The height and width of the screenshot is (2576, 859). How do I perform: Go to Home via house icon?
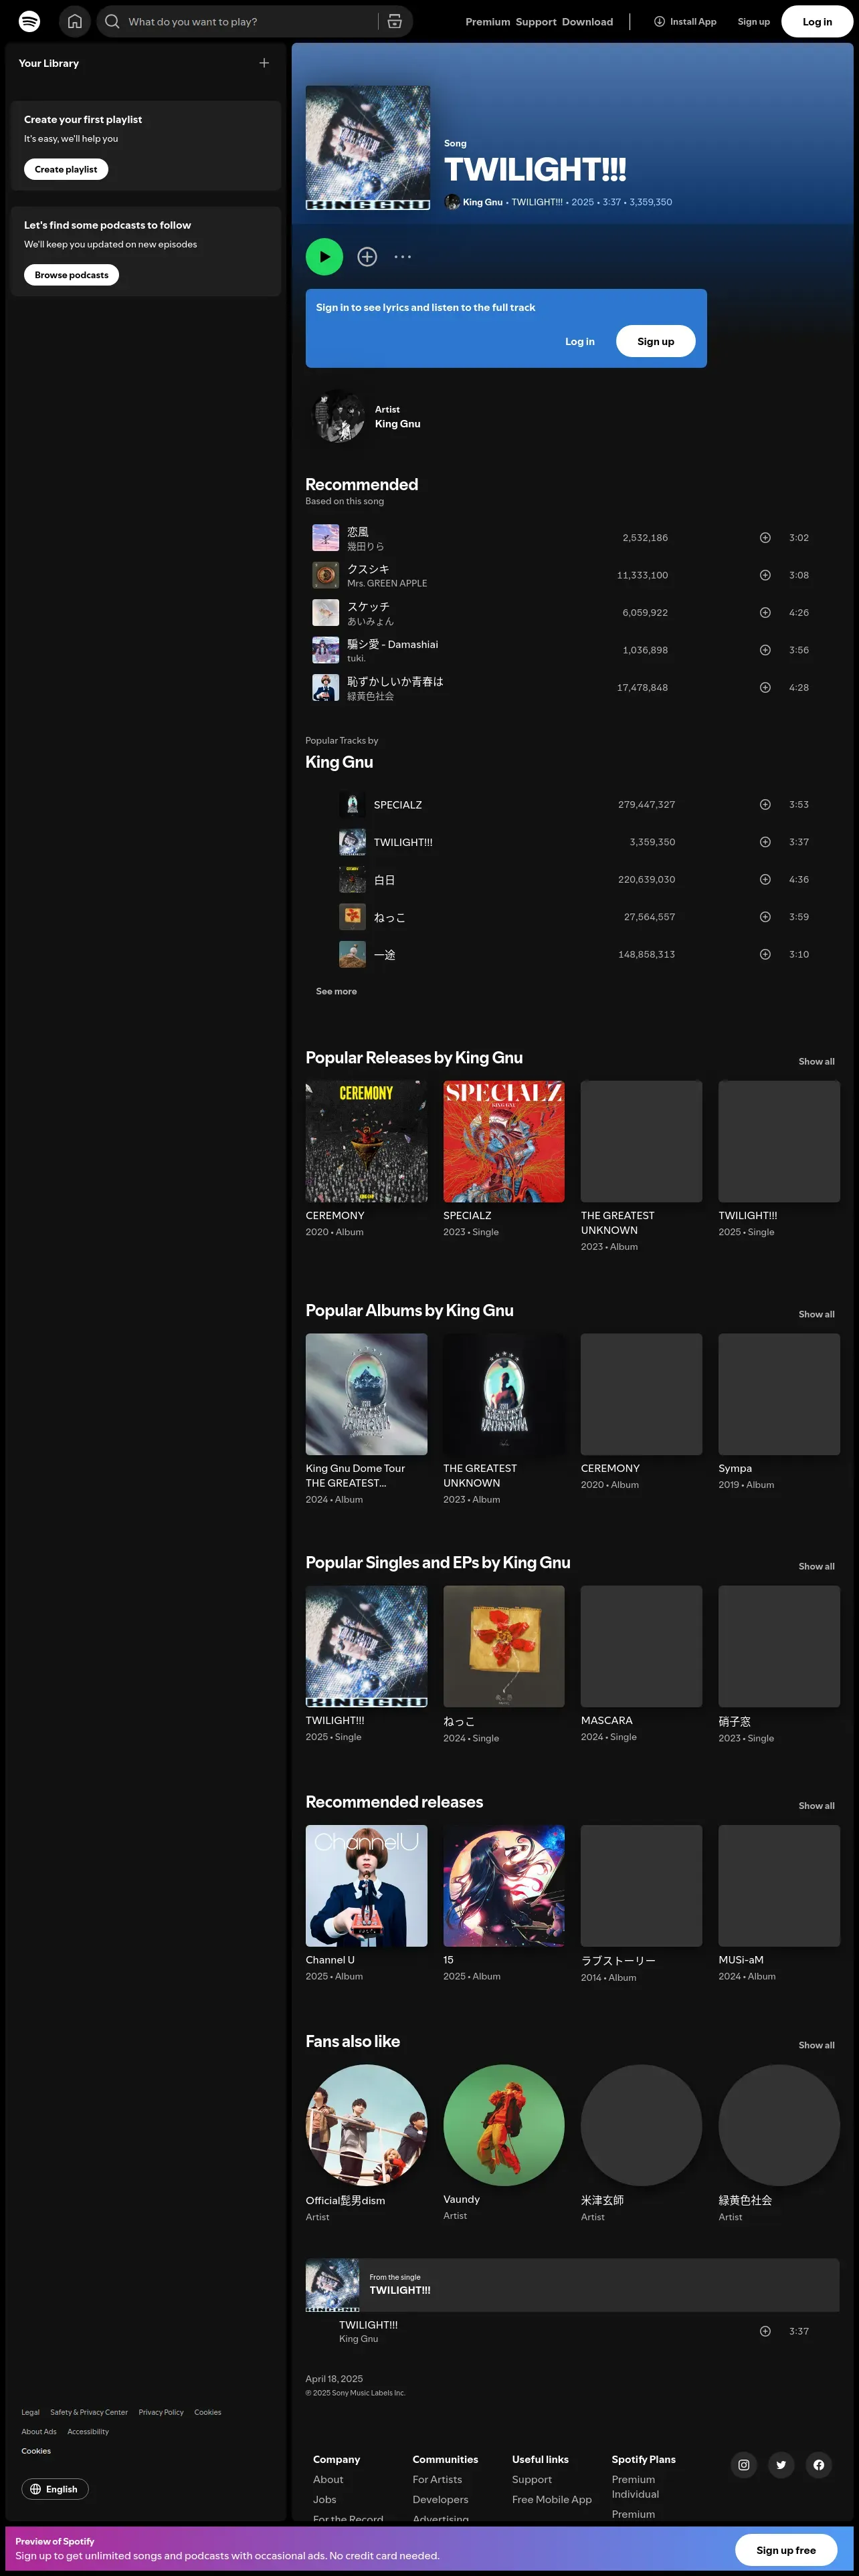(75, 21)
